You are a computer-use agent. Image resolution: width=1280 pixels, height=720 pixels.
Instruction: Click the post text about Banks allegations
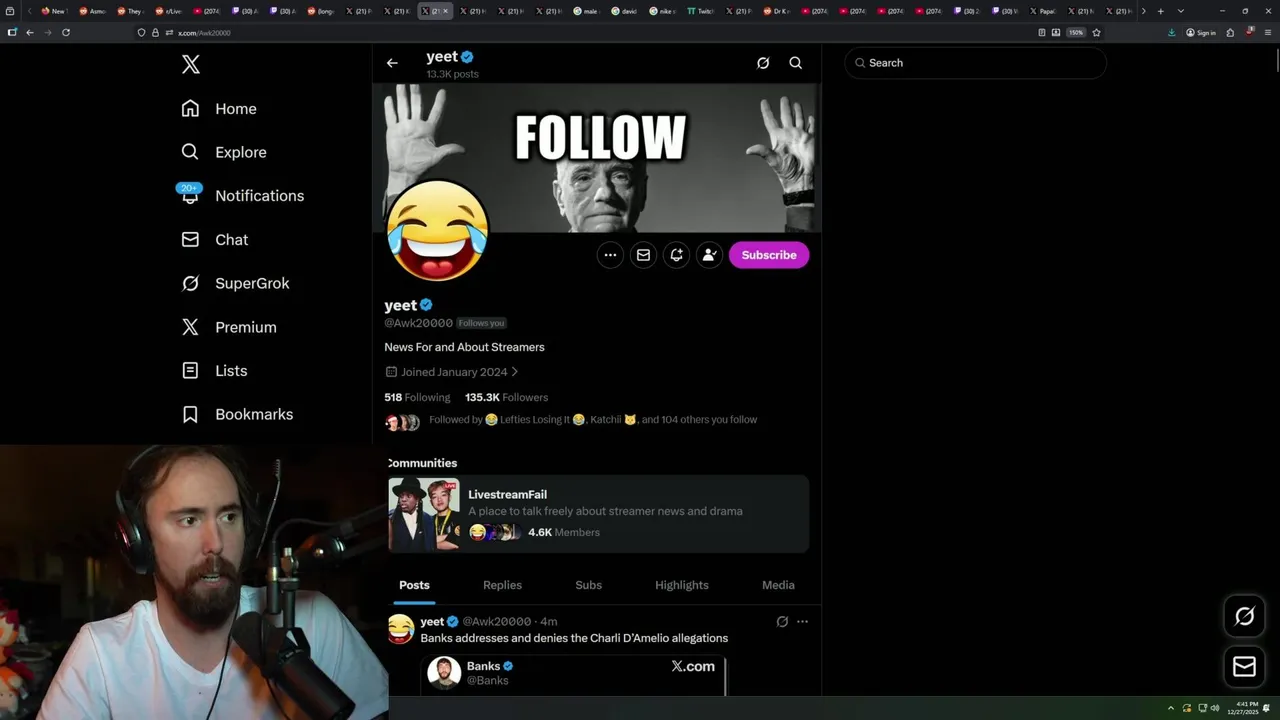(574, 638)
